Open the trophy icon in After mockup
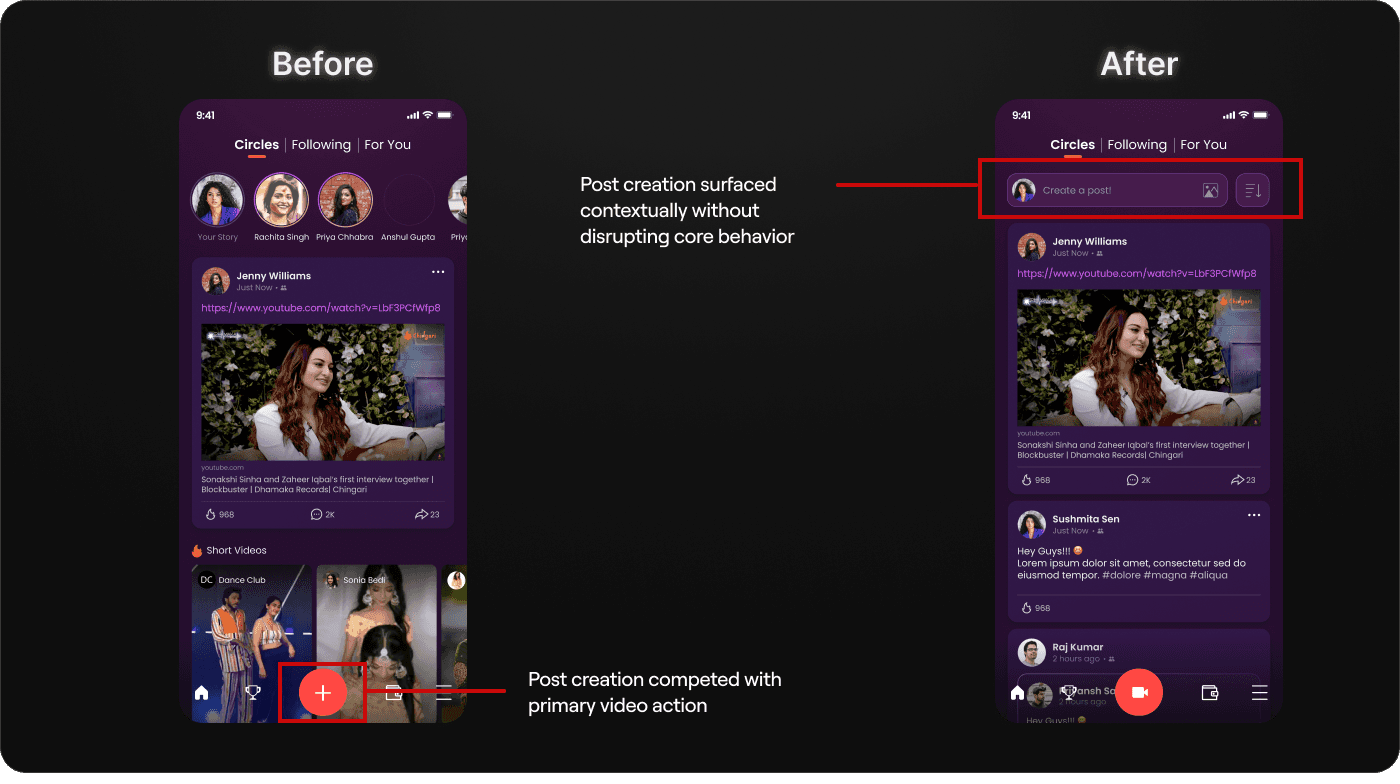Image resolution: width=1400 pixels, height=784 pixels. [x=1069, y=692]
